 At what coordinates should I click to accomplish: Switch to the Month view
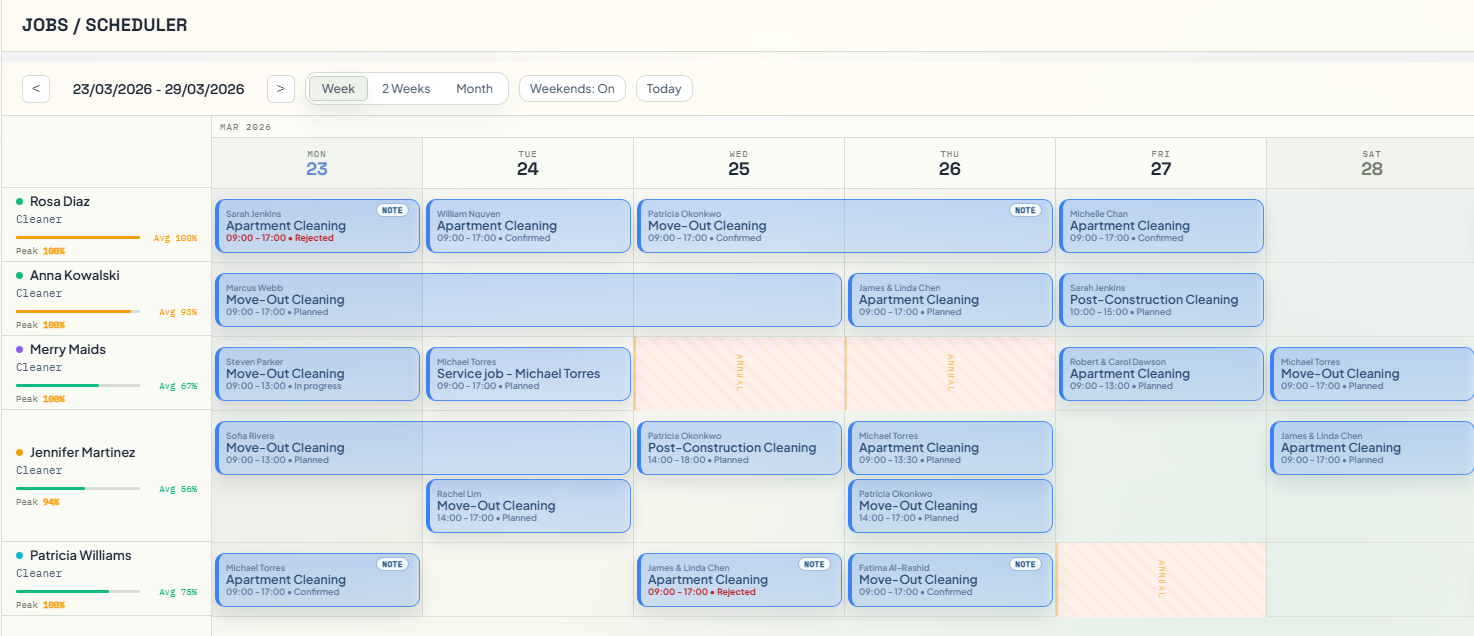[475, 88]
